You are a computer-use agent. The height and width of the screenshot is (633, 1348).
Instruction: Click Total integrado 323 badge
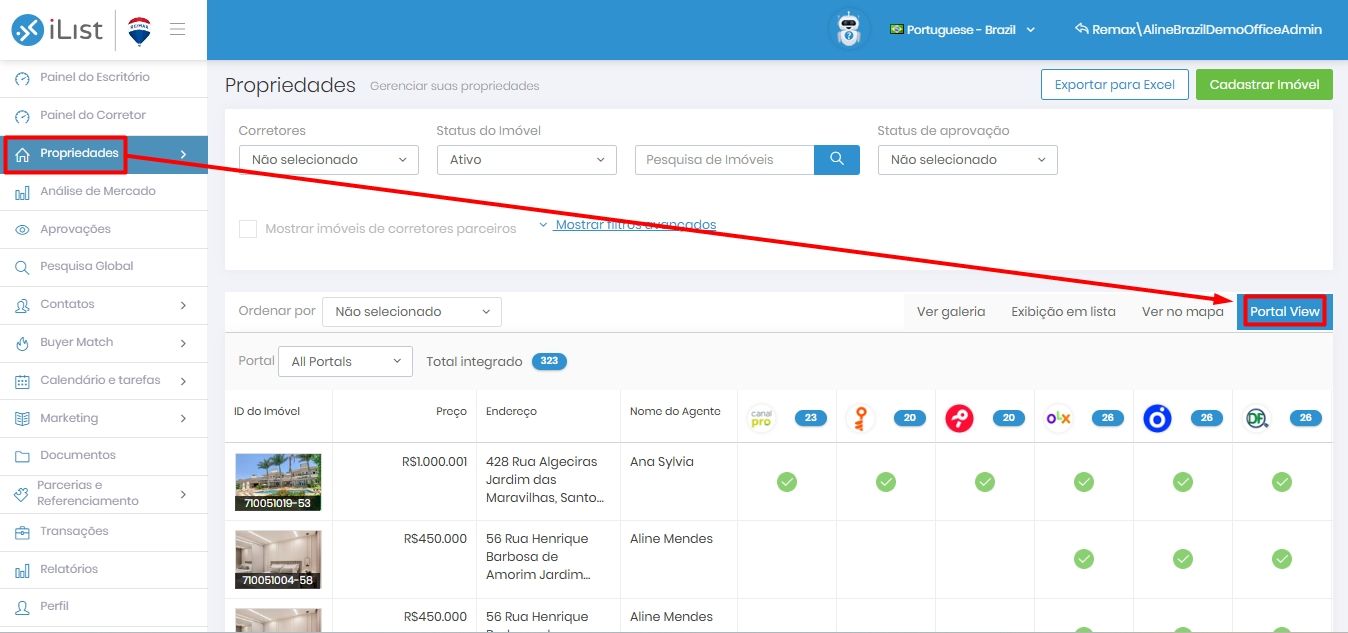tap(549, 361)
